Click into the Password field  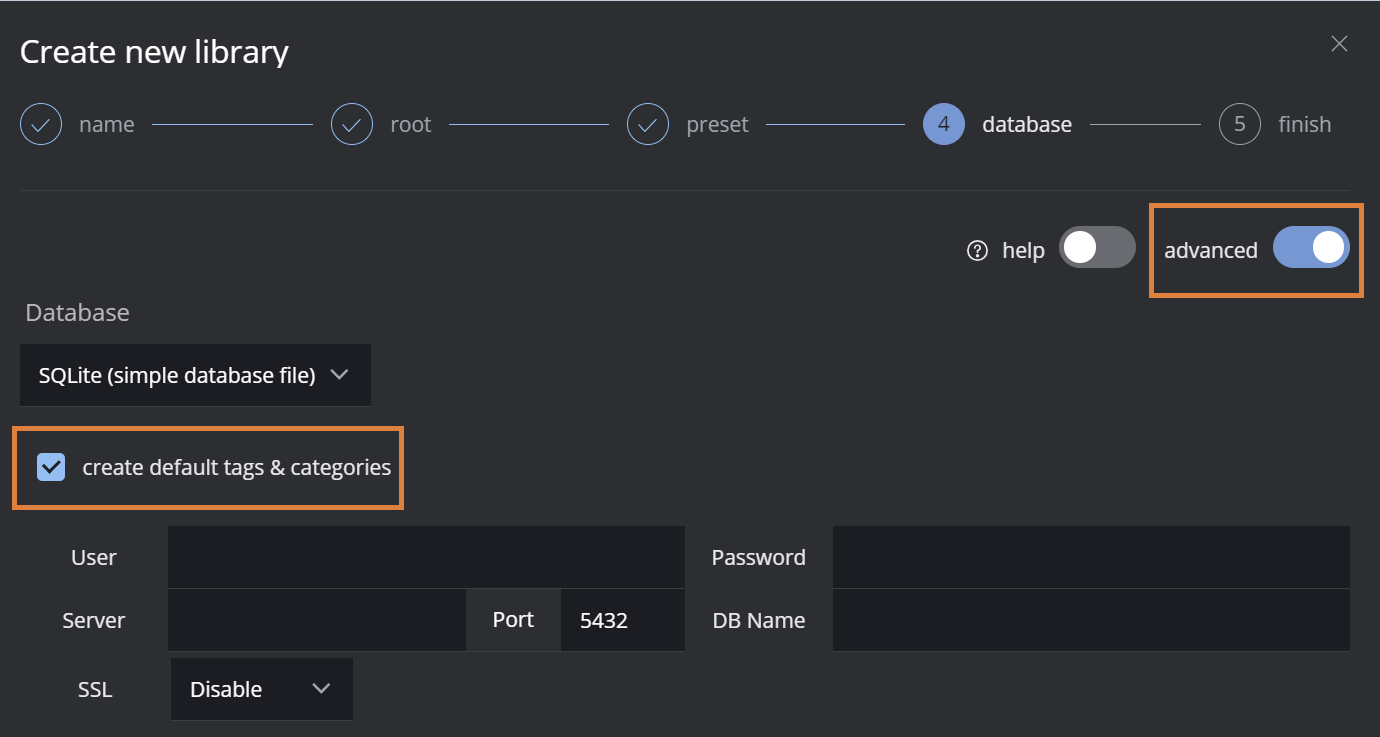[x=1091, y=557]
